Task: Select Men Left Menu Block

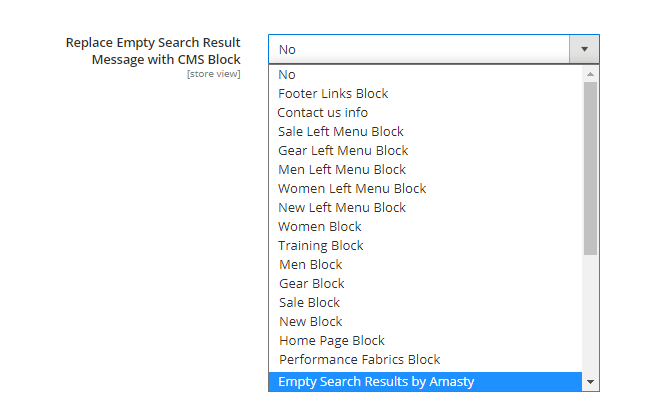Action: coord(342,169)
